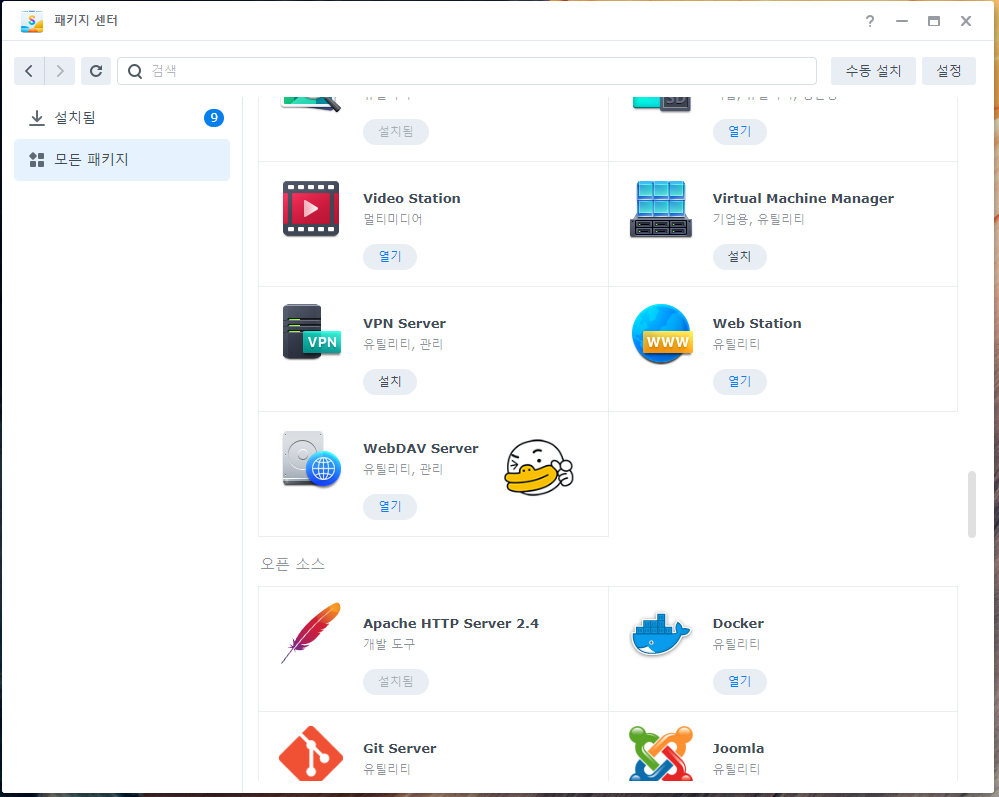This screenshot has width=999, height=797.
Task: Click the 기업용, 유틸리티 text under Virtual Machine Manager
Action: (x=758, y=219)
